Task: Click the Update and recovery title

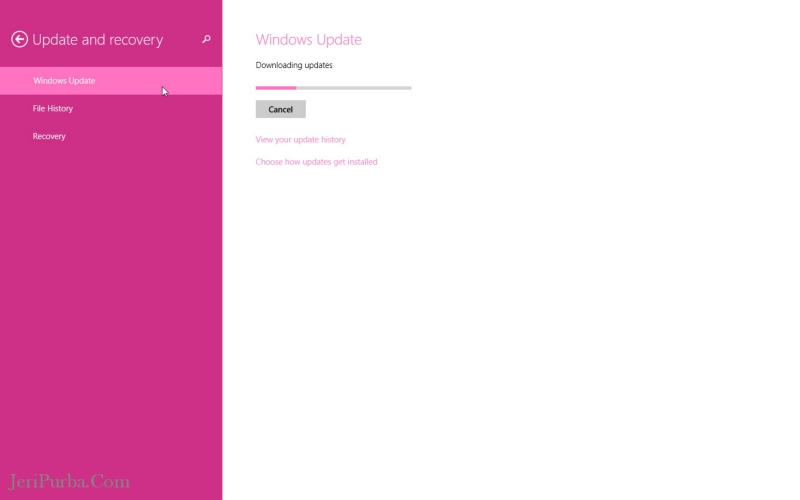Action: coord(97,40)
